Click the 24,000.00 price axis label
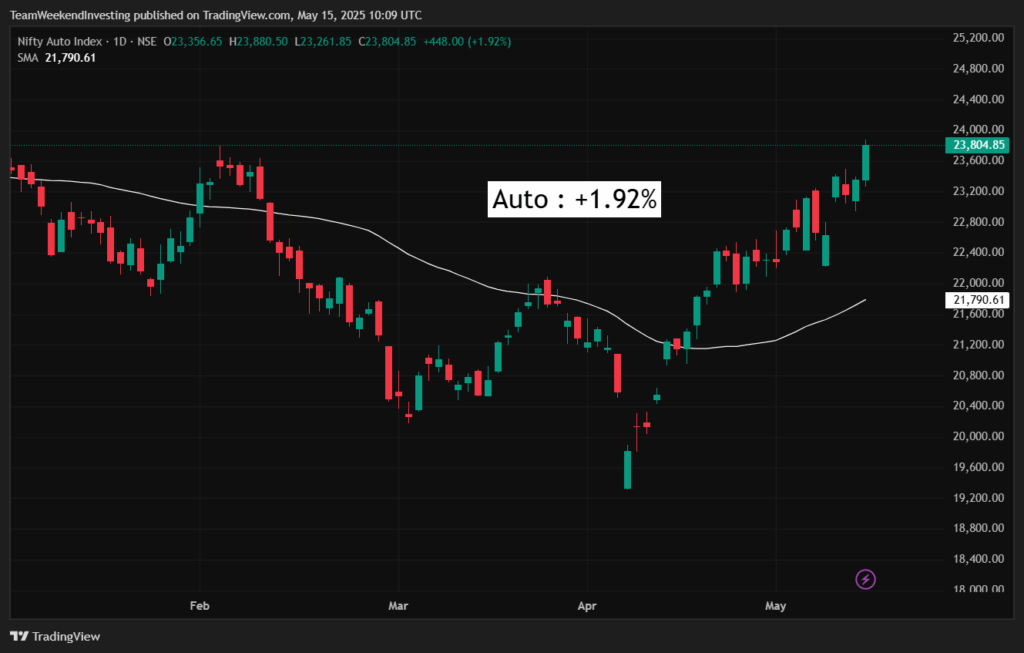Image resolution: width=1024 pixels, height=653 pixels. 978,129
